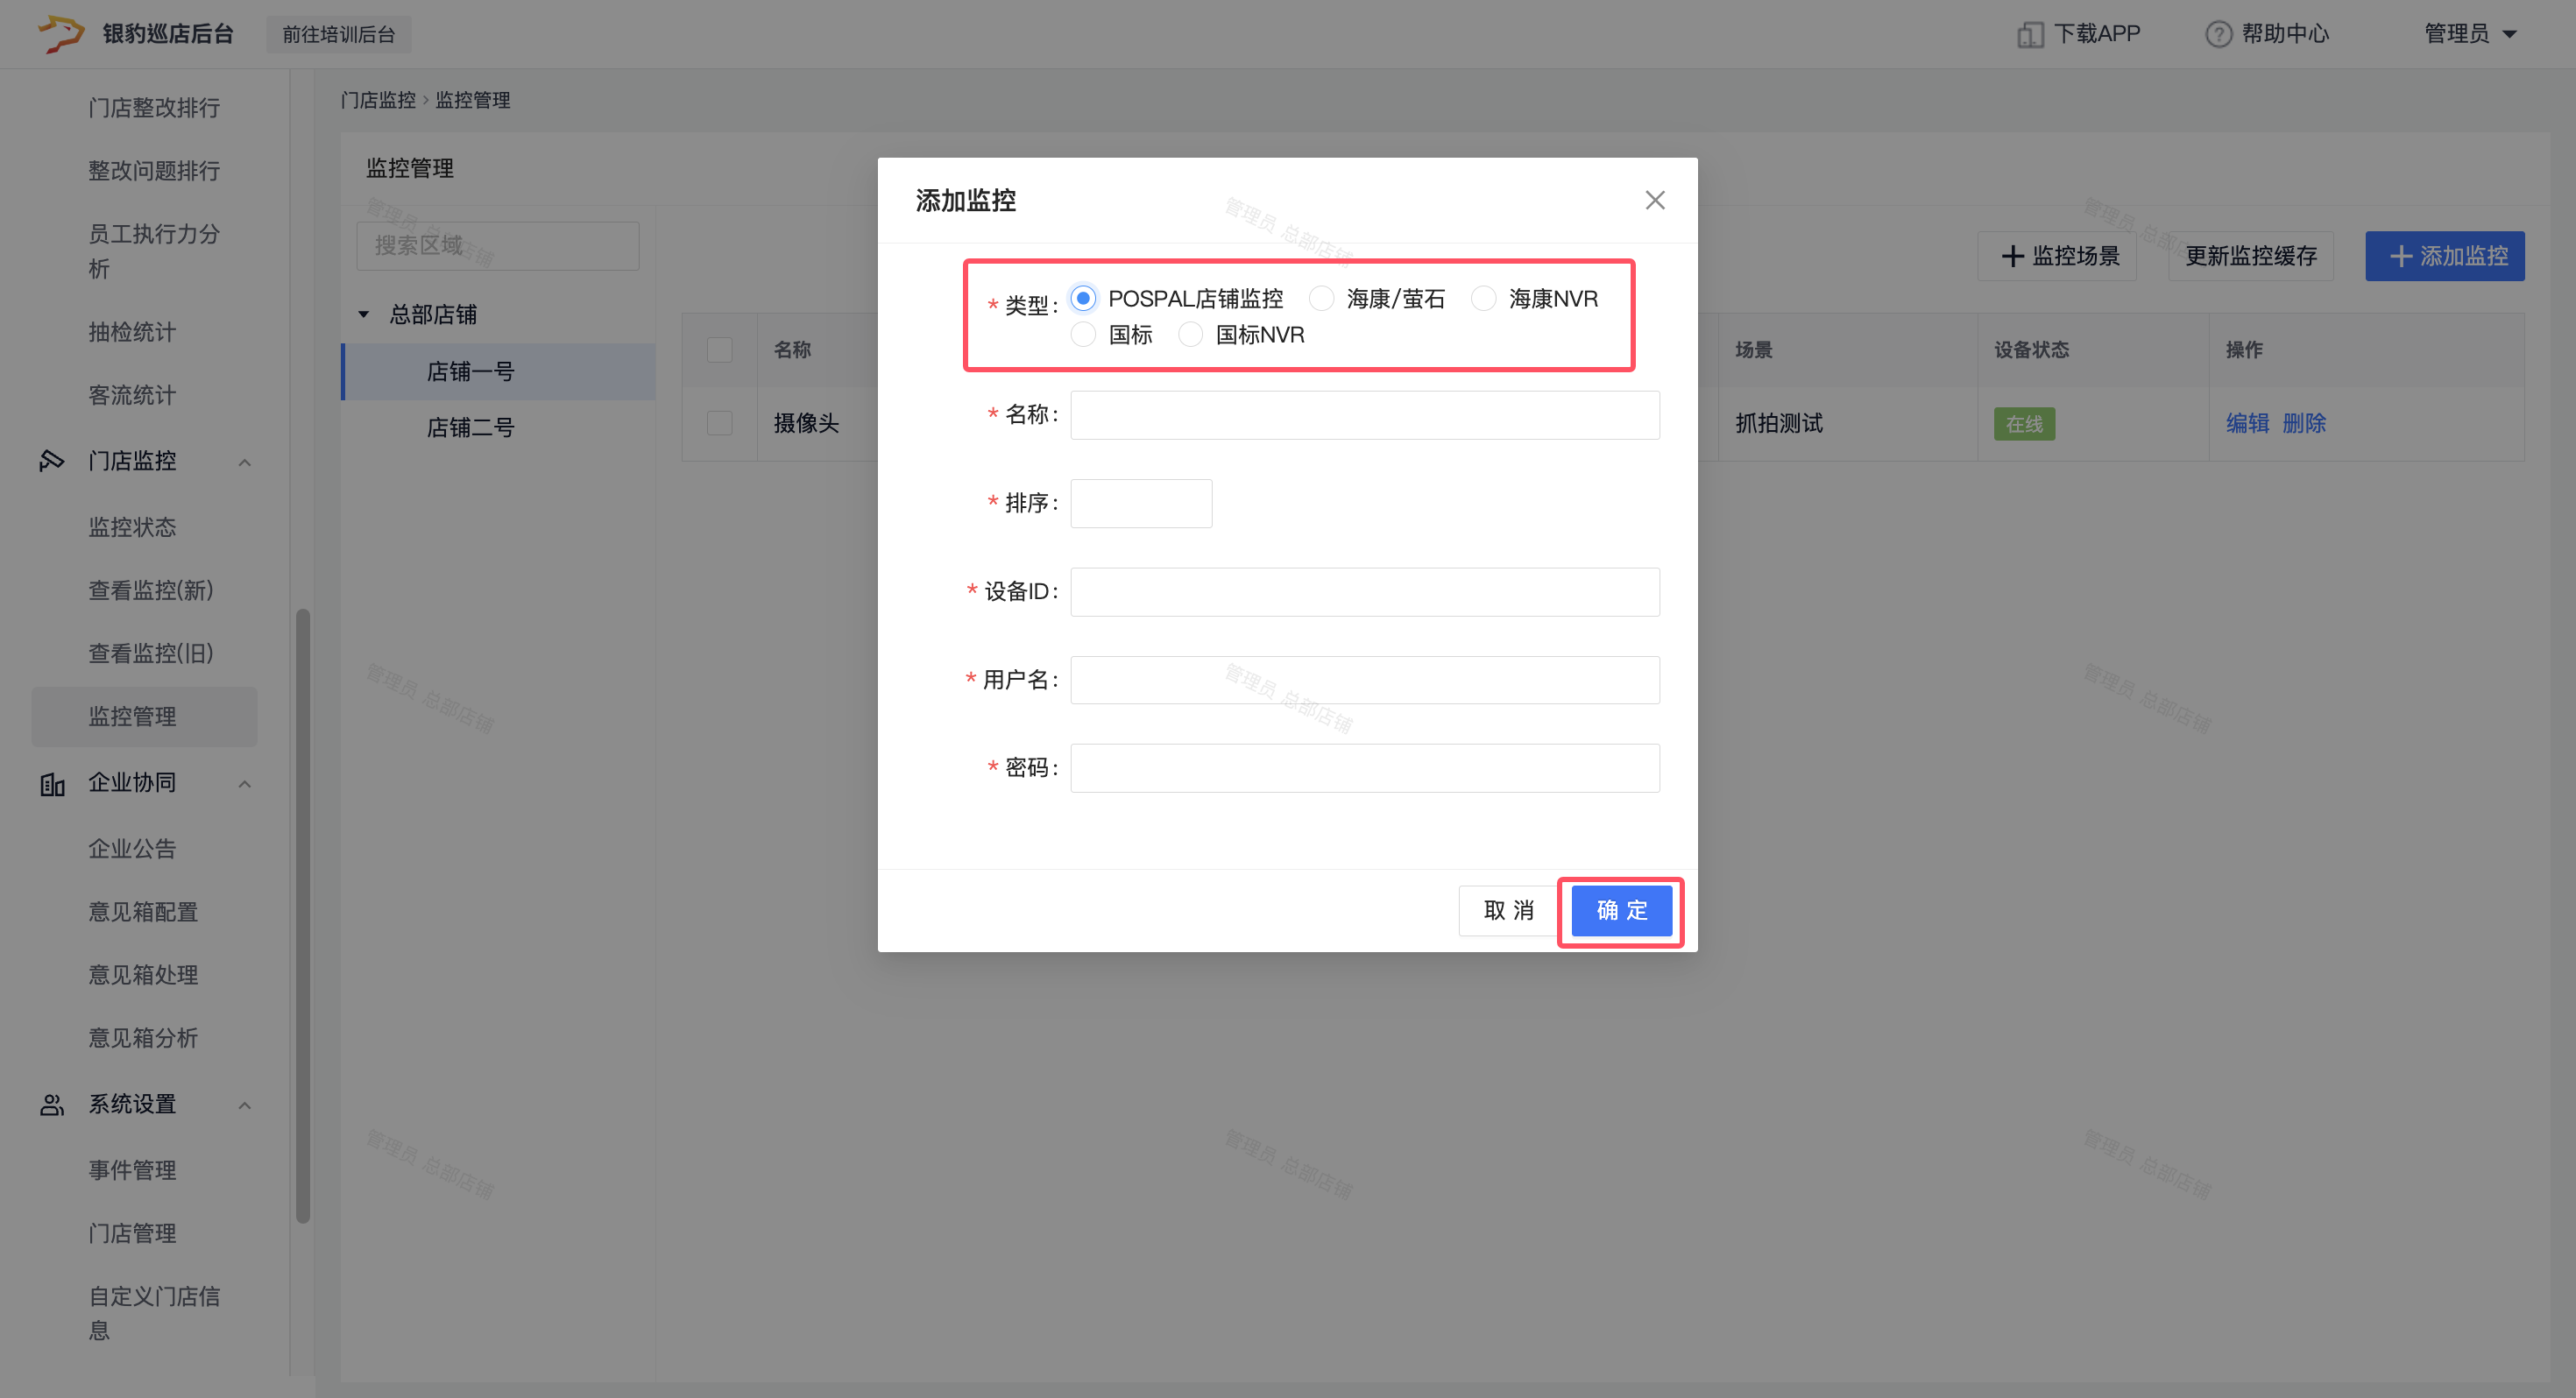The width and height of the screenshot is (2576, 1398).
Task: Select the 国标NVR radio option
Action: (x=1190, y=334)
